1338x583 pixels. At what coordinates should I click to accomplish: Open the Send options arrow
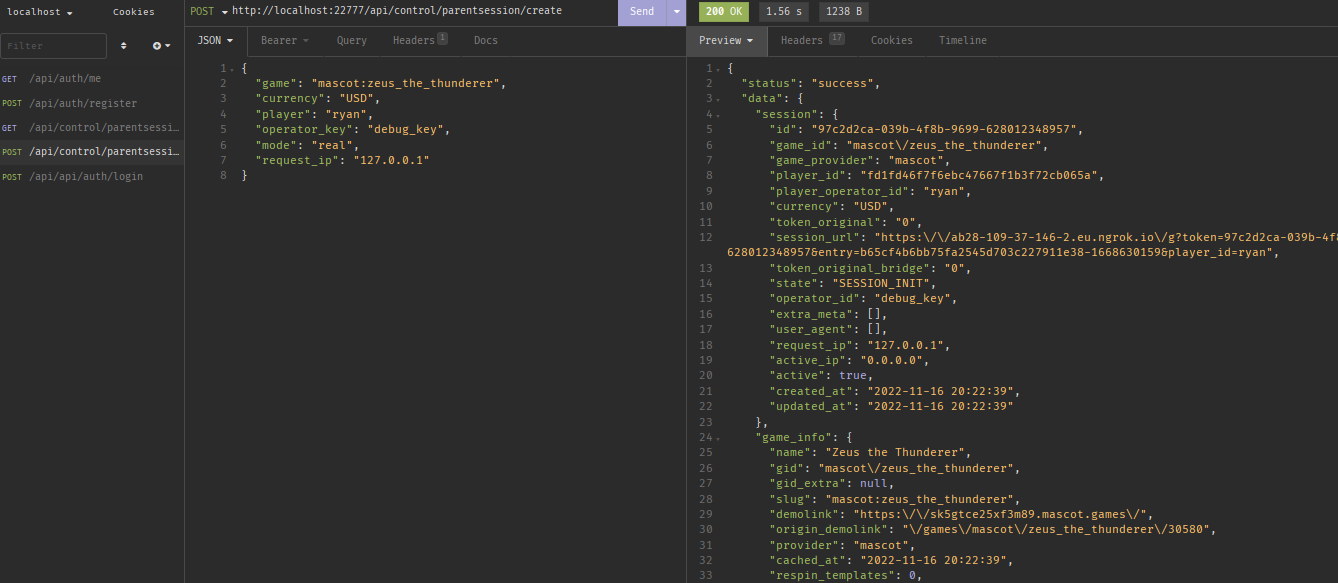click(x=676, y=12)
